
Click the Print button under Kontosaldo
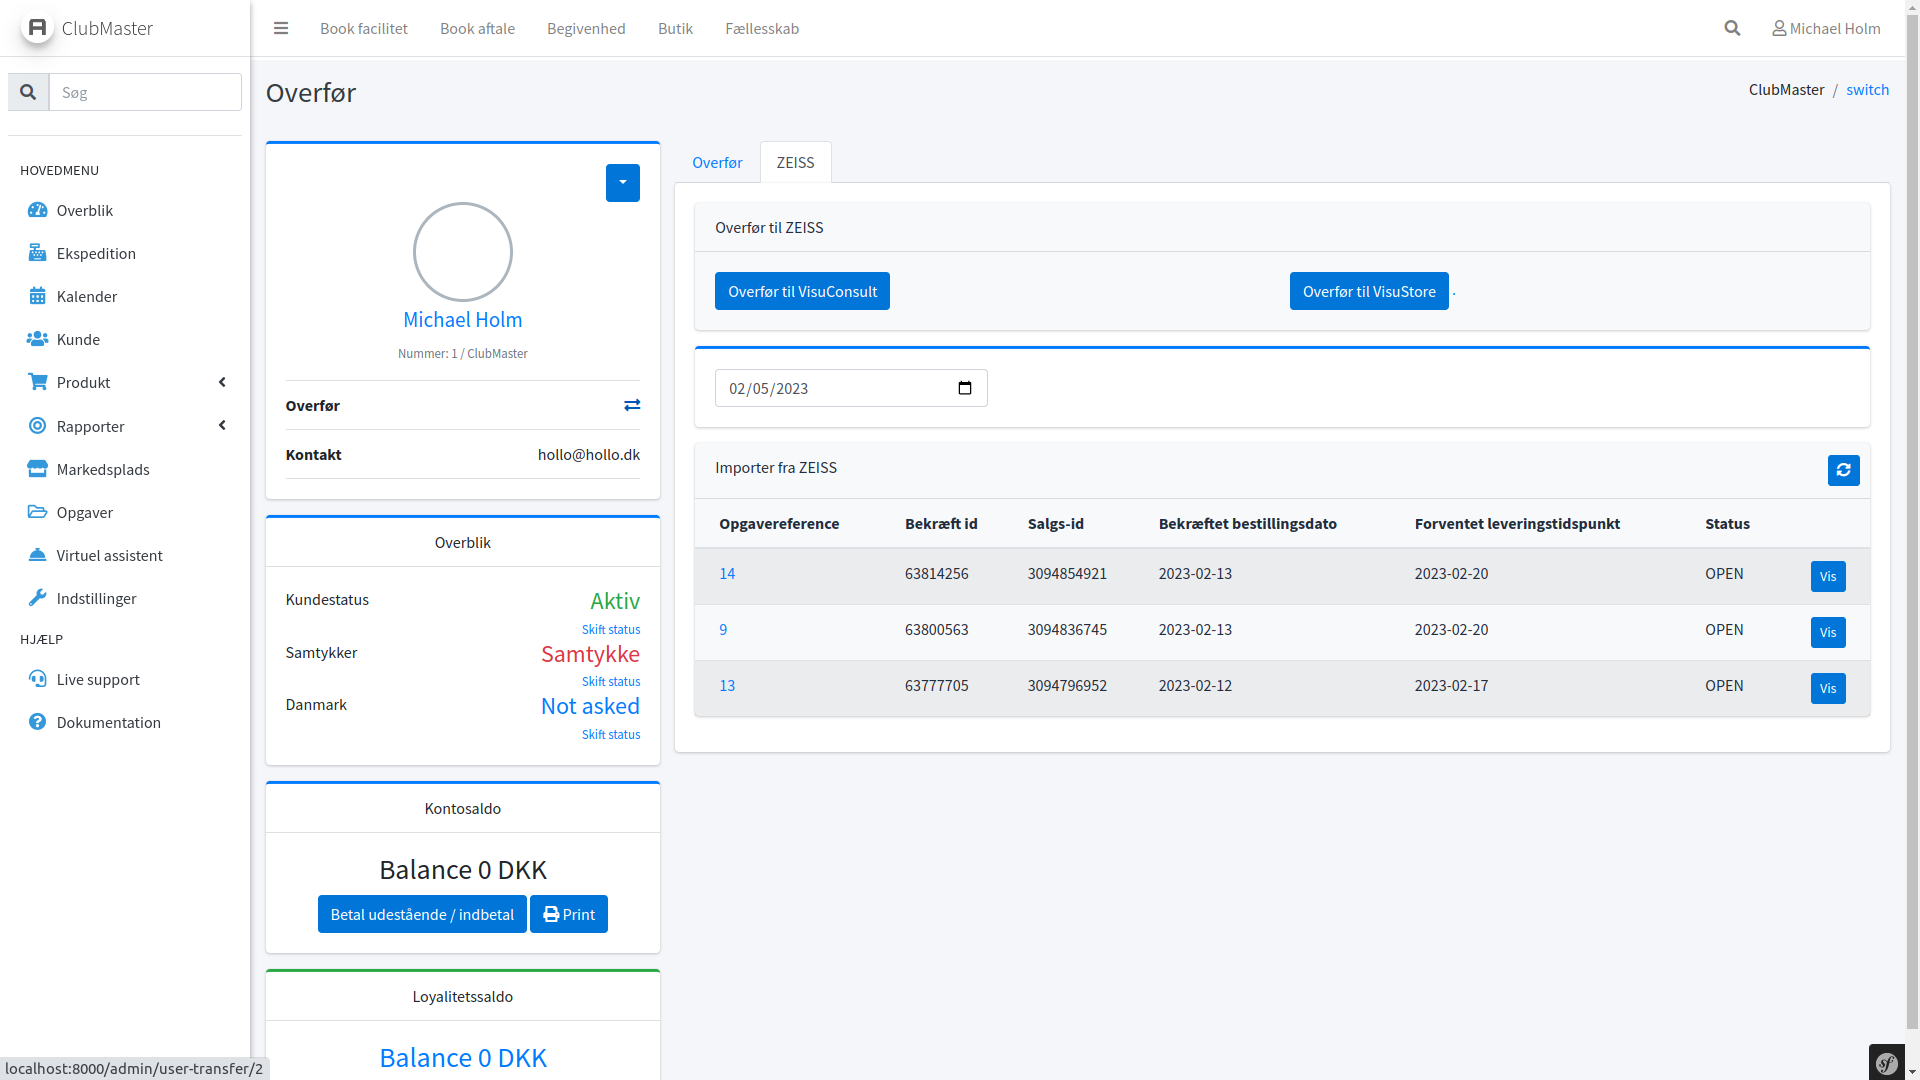(568, 914)
